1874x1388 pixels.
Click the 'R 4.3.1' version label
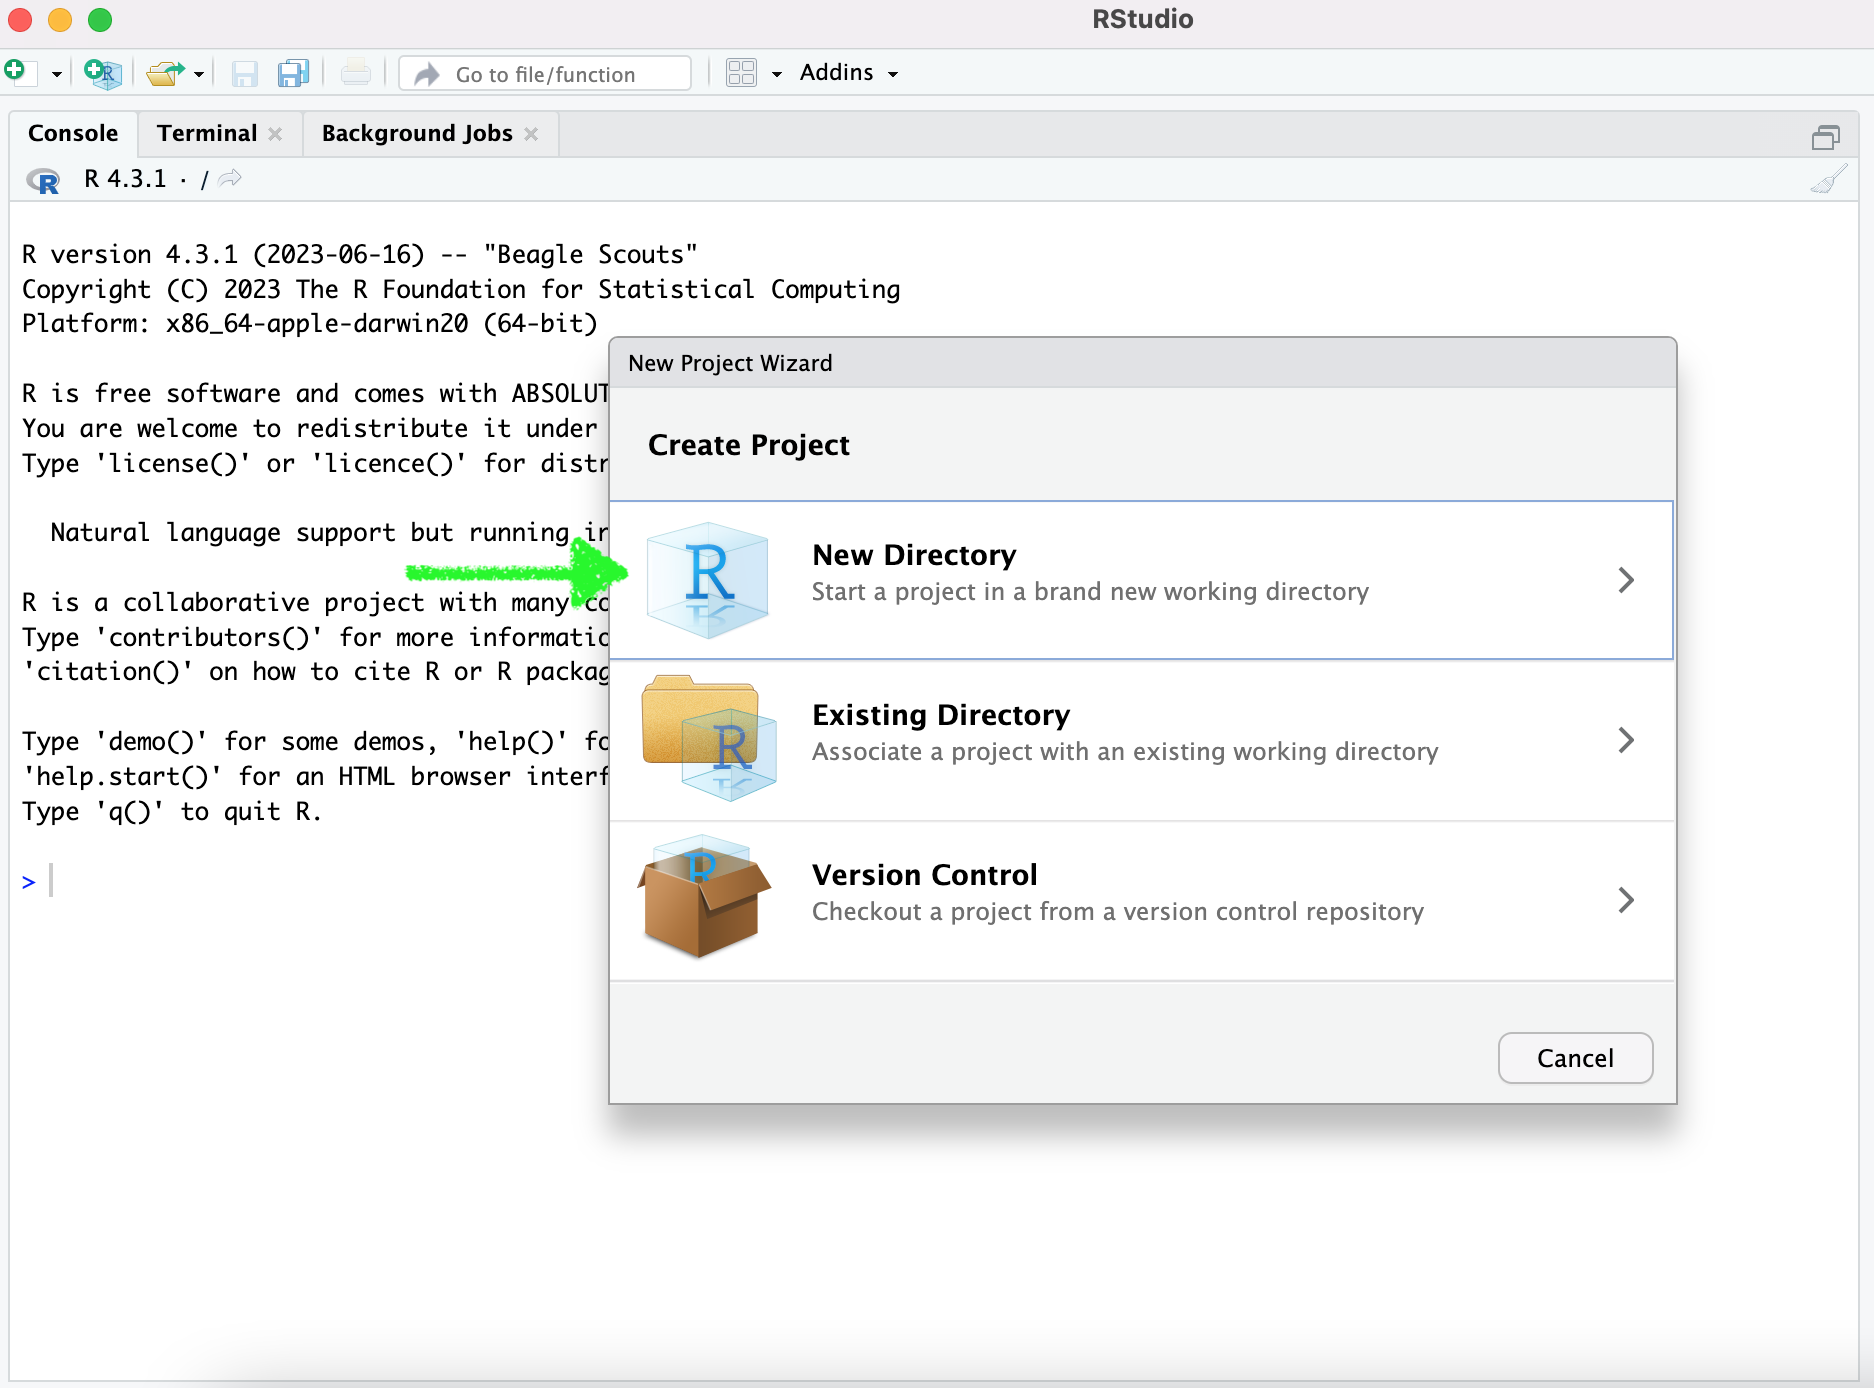(125, 179)
